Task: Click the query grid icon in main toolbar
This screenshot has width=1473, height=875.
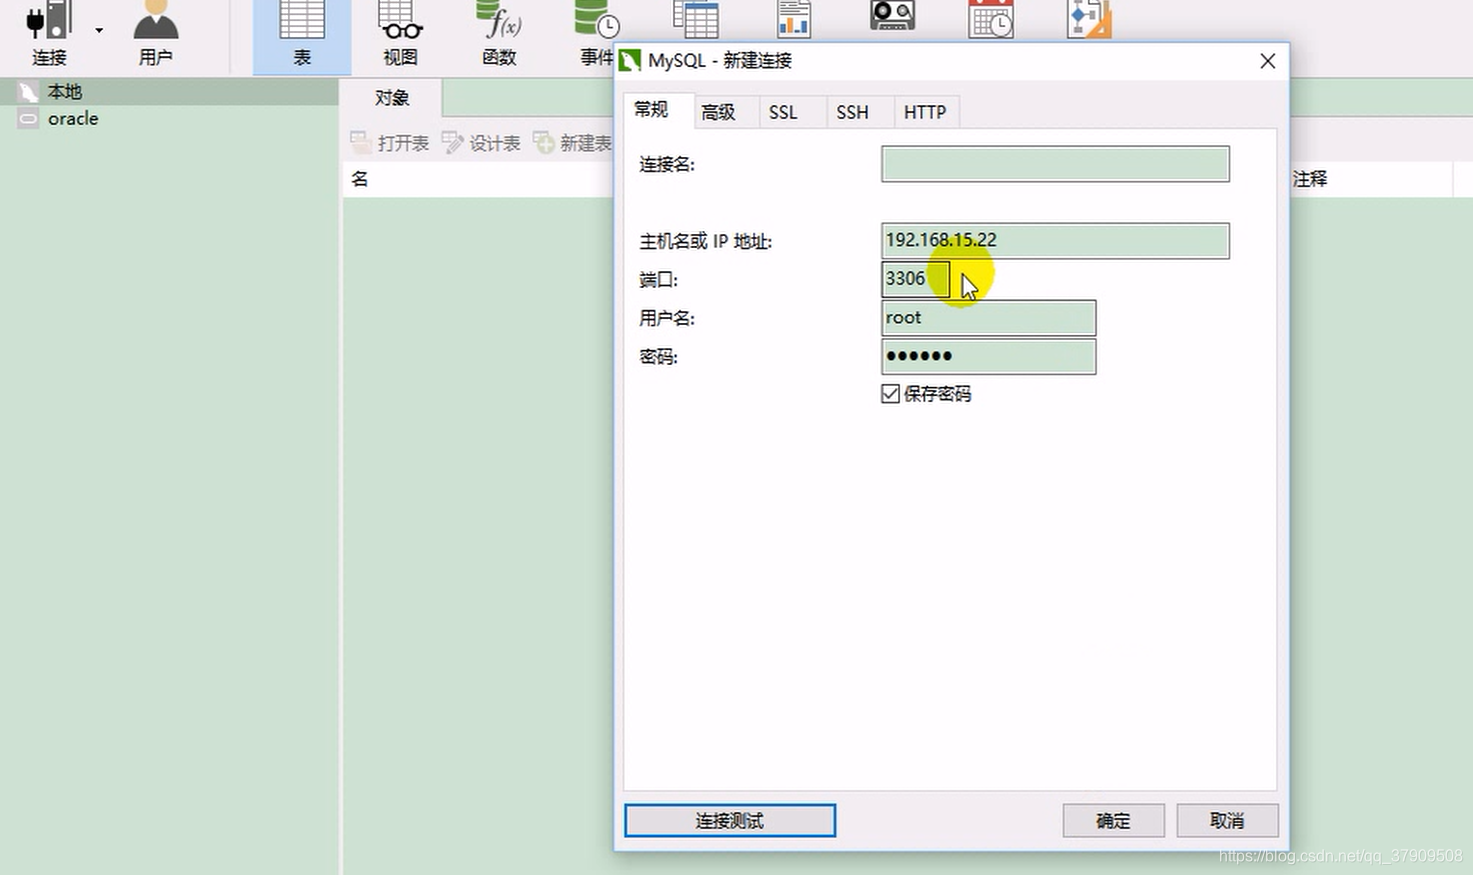Action: [x=695, y=20]
